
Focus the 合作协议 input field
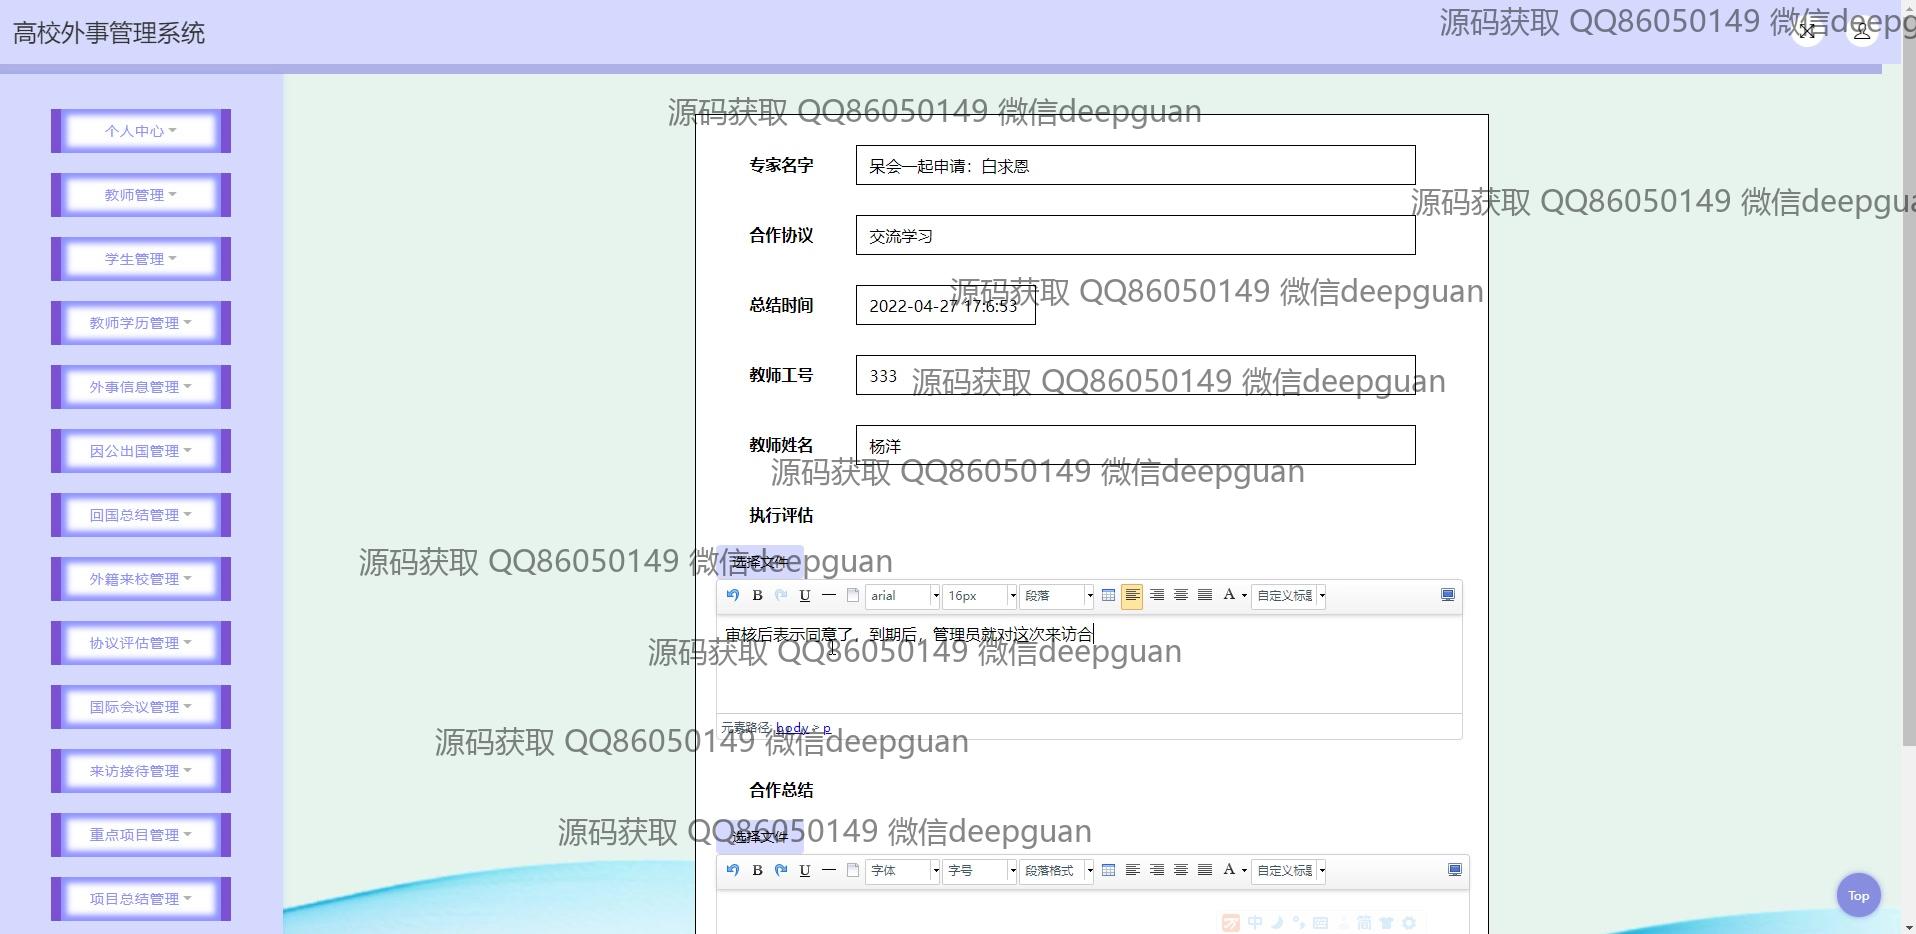pyautogui.click(x=1135, y=235)
